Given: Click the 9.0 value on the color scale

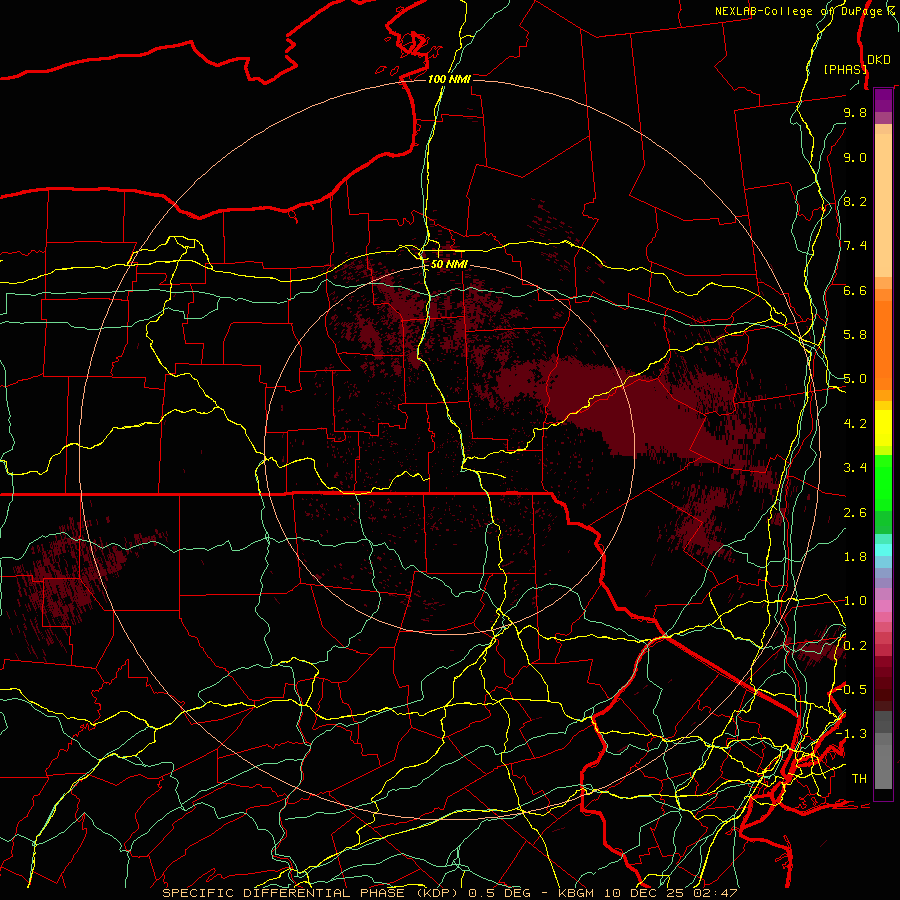Looking at the screenshot, I should (x=855, y=157).
